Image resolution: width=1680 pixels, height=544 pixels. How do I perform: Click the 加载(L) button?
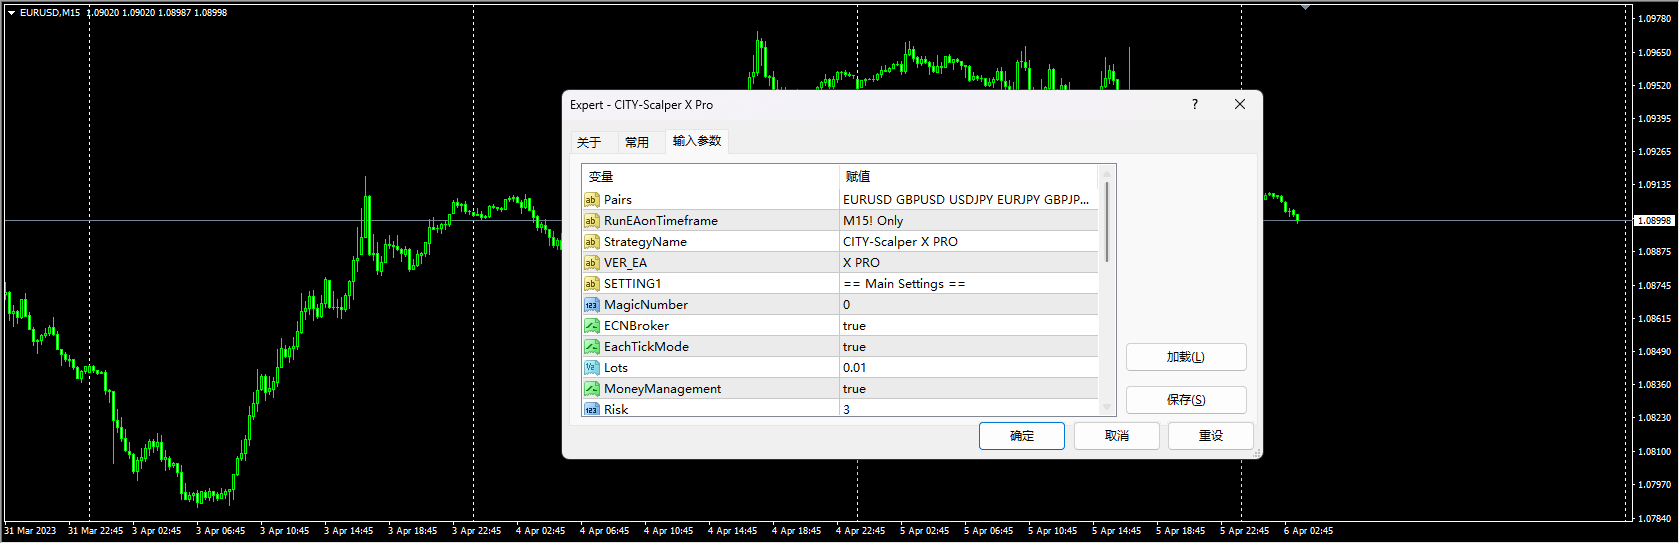pyautogui.click(x=1186, y=357)
